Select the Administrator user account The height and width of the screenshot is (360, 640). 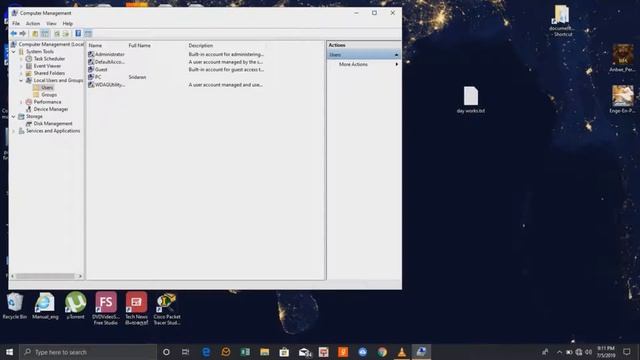(109, 54)
